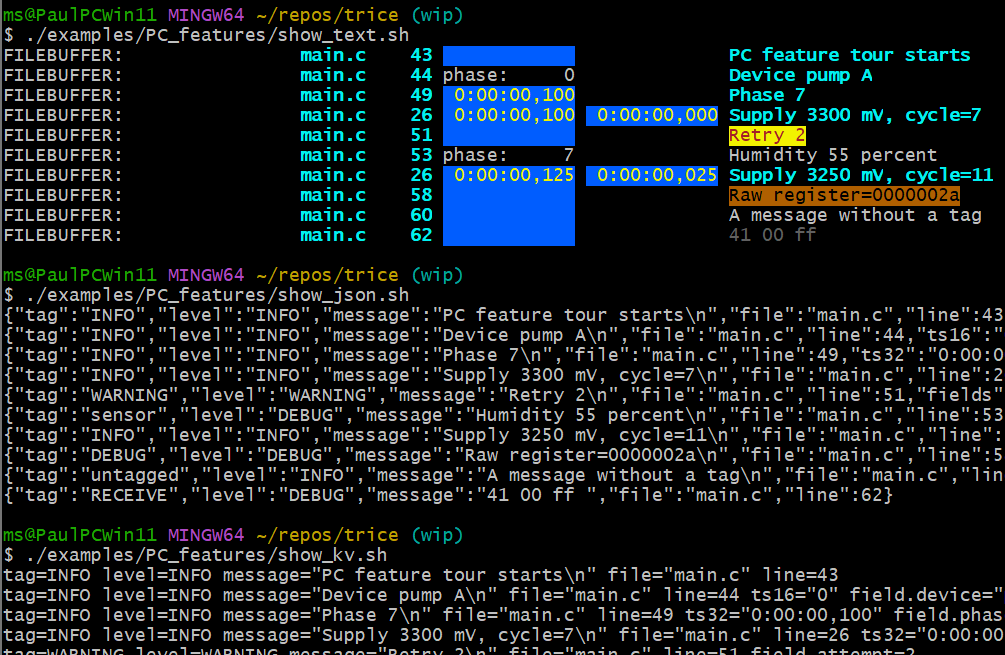Click the 0:00:00,025 blue timestamp
Image resolution: width=1005 pixels, height=655 pixels.
pyautogui.click(x=652, y=175)
